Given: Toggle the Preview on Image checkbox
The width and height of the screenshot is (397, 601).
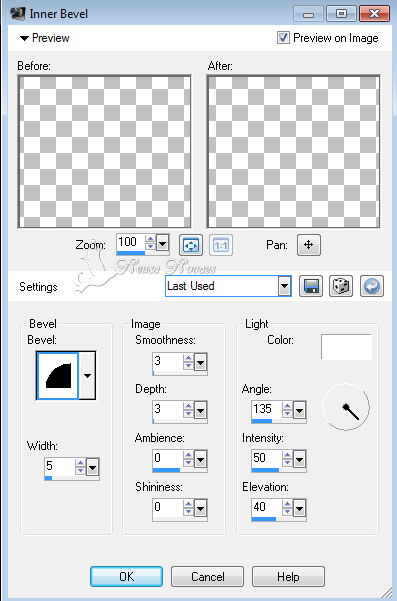Looking at the screenshot, I should [283, 38].
